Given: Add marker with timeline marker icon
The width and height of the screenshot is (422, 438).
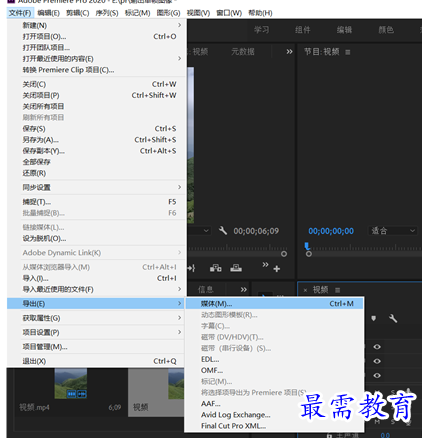Looking at the screenshot, I should click(374, 319).
